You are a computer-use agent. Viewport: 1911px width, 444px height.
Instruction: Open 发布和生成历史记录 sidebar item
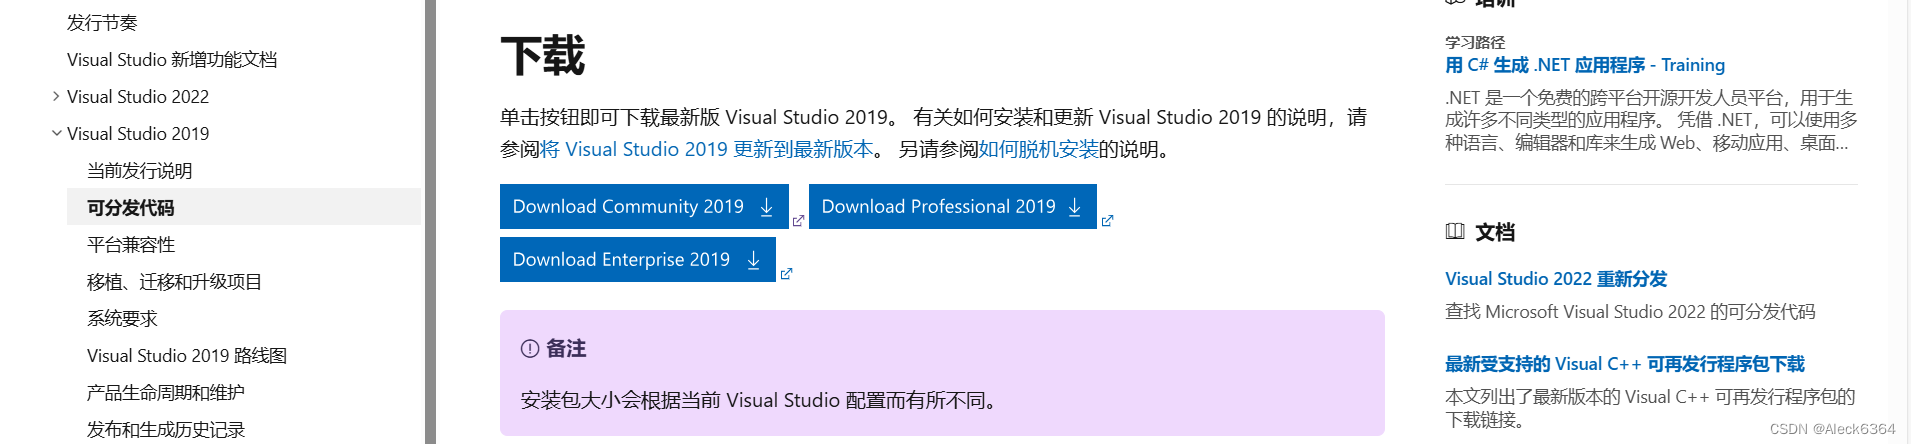(166, 430)
